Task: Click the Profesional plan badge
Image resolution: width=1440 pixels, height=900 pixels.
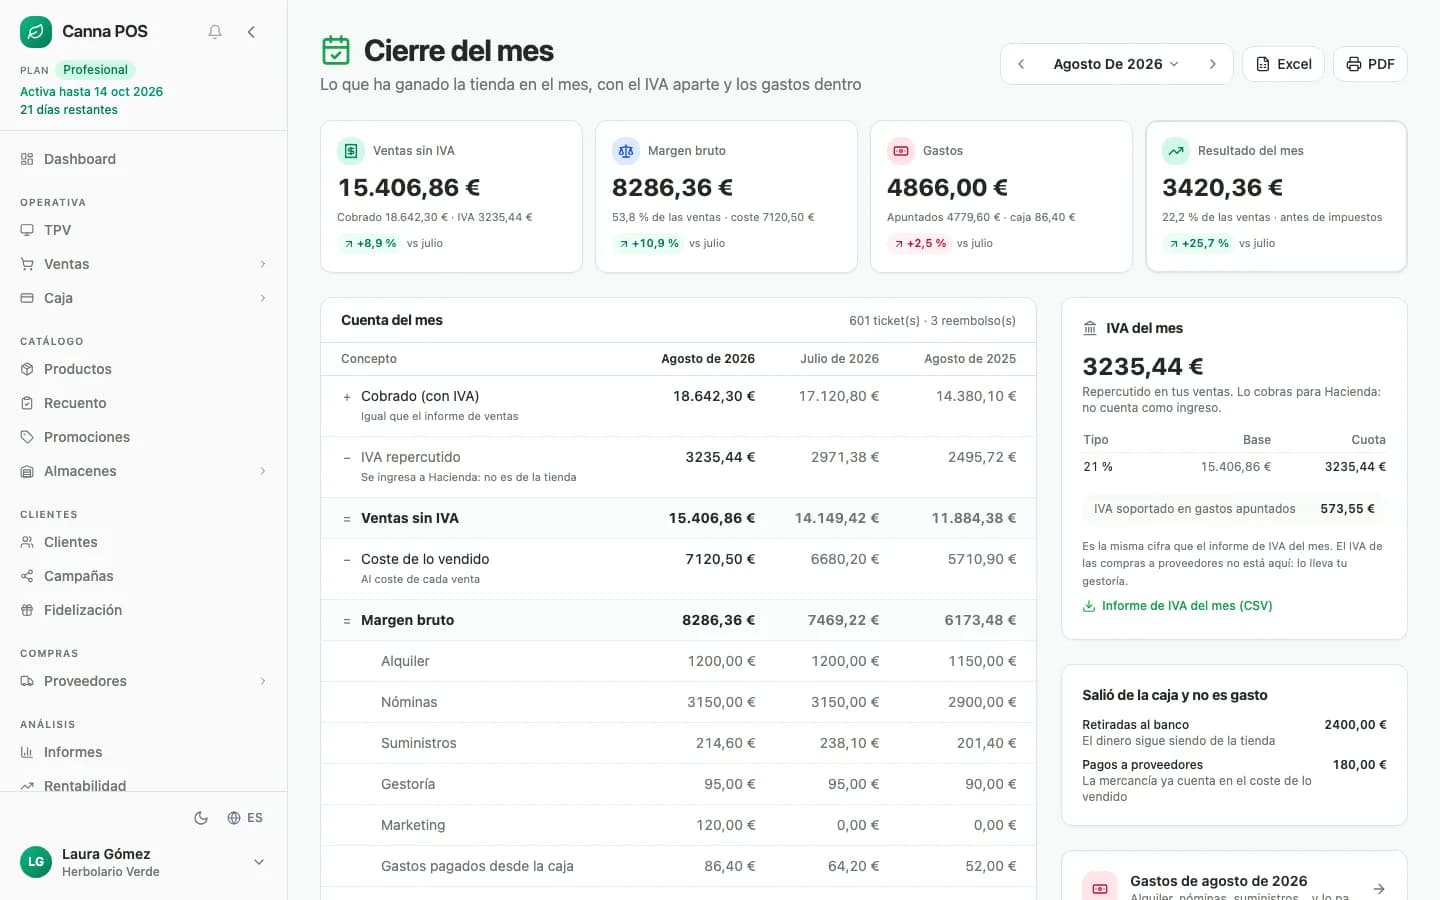Action: pyautogui.click(x=95, y=70)
